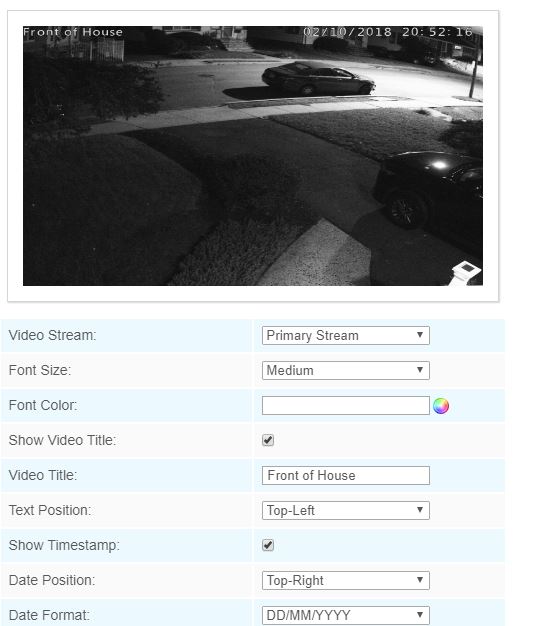536x626 pixels.
Task: Click the Date Position label
Action: (x=52, y=580)
